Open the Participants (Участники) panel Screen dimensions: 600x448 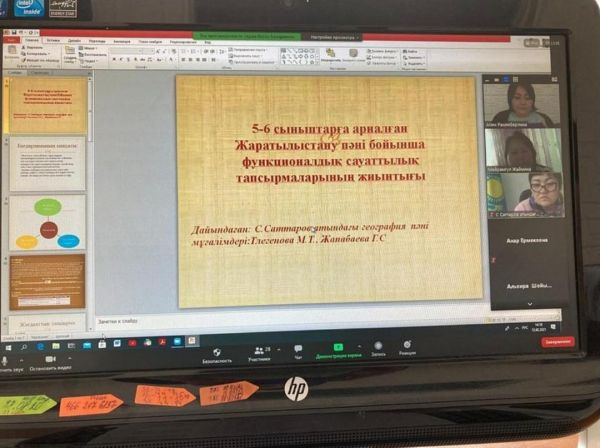[259, 349]
